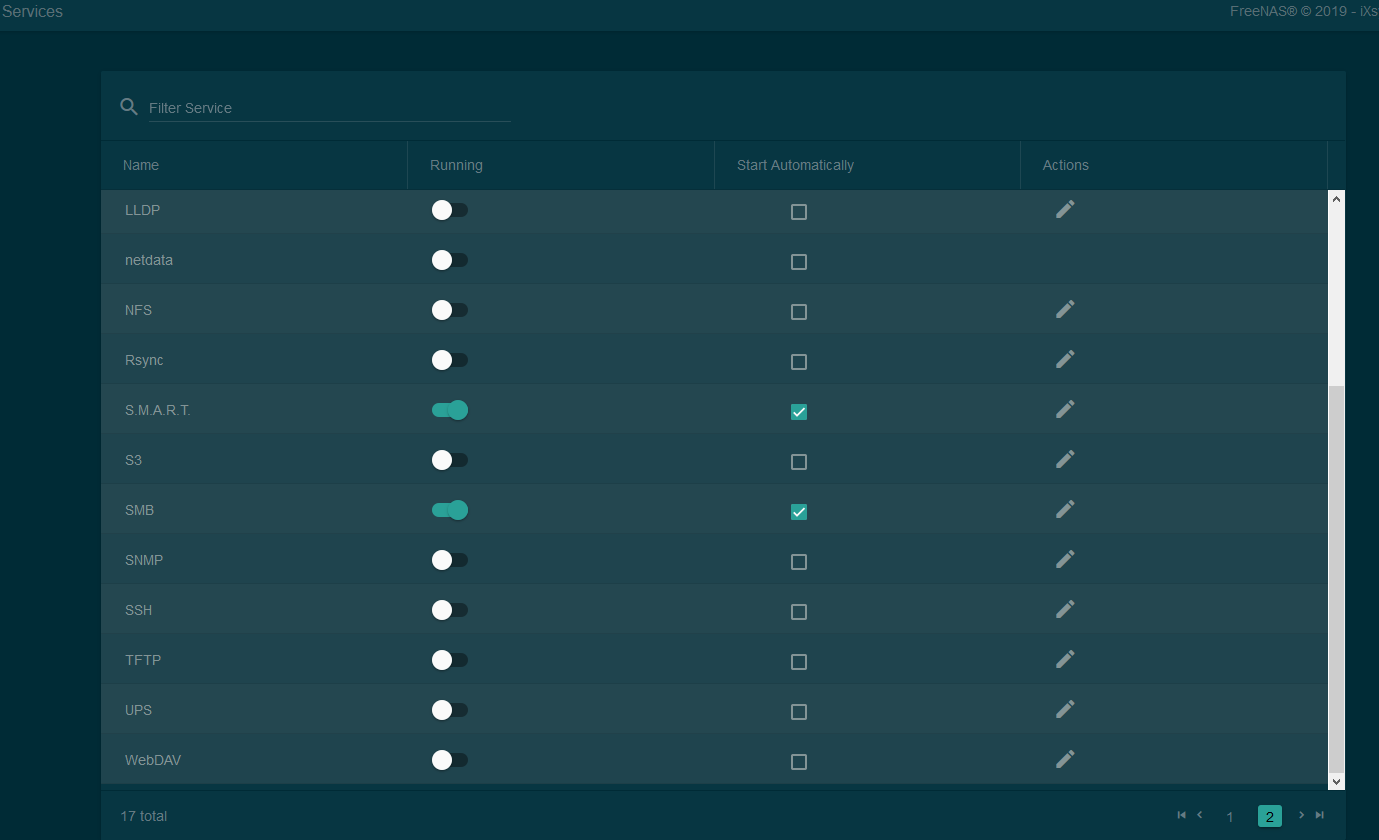
Task: Edit the TFTP service settings
Action: coord(1065,659)
